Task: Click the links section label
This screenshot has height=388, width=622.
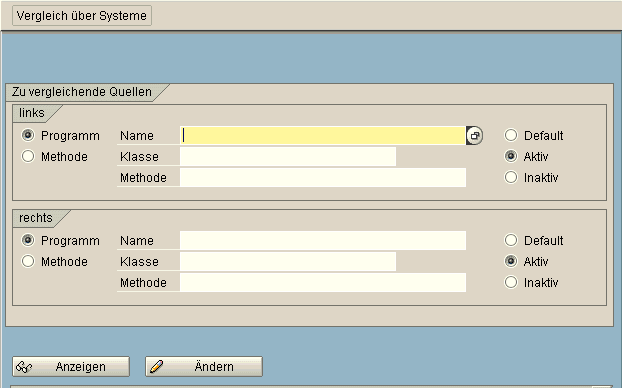Action: pyautogui.click(x=32, y=113)
